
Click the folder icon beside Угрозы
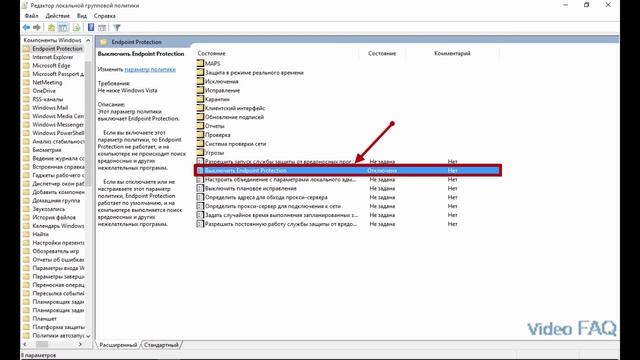pos(200,153)
